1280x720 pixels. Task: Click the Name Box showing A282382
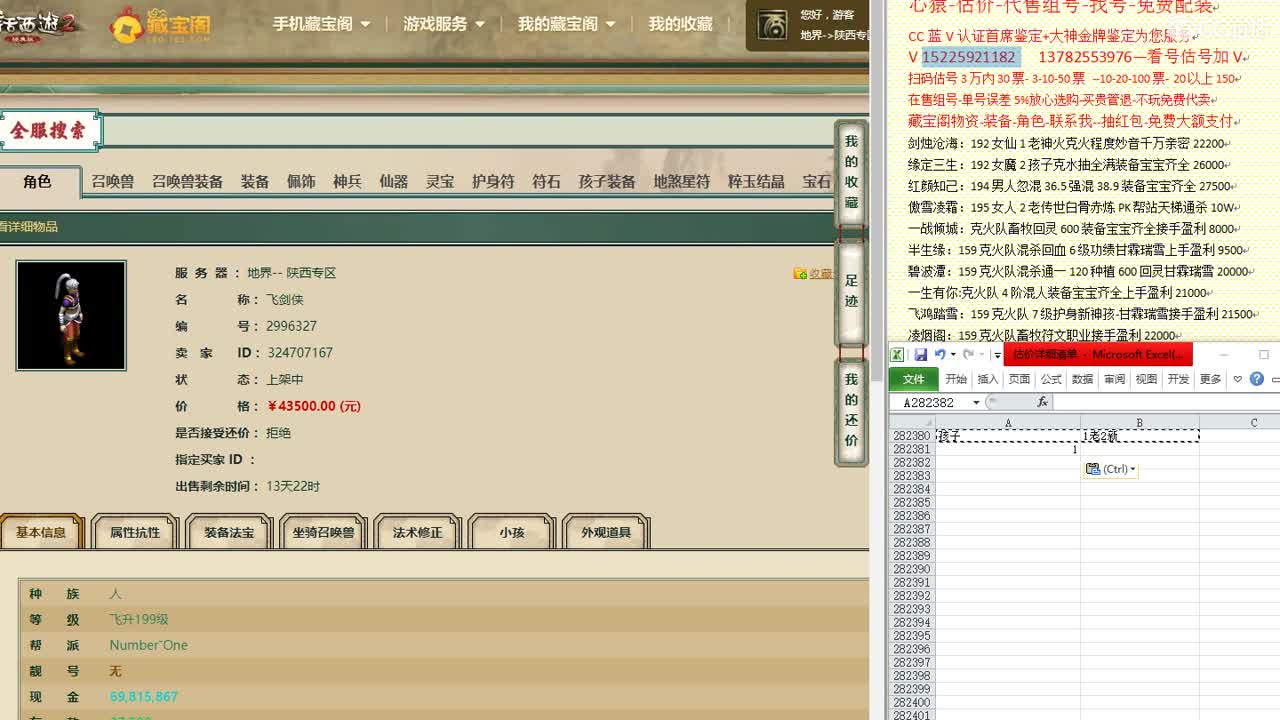click(930, 402)
